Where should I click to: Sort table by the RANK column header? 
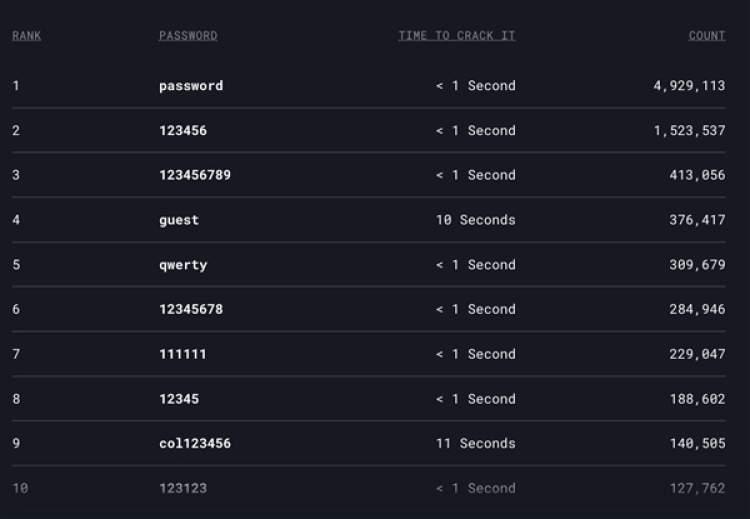(26, 36)
